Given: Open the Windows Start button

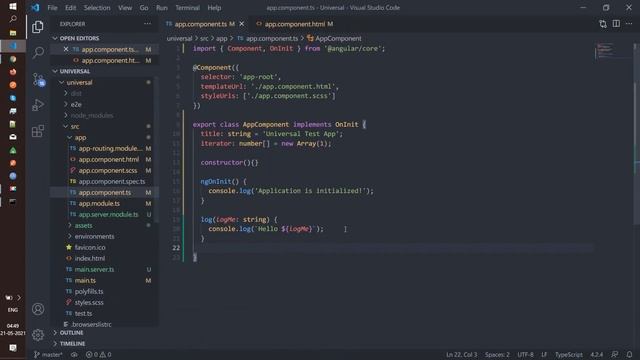Looking at the screenshot, I should (13, 6).
